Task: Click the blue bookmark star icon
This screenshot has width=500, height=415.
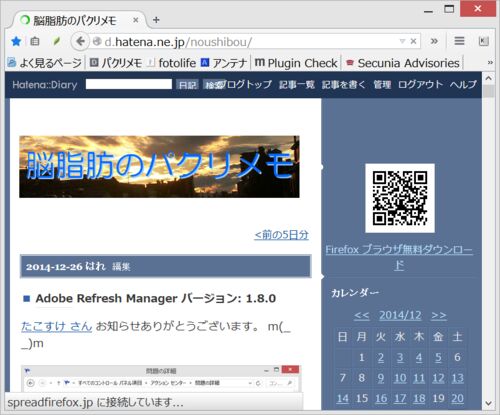Action: [x=16, y=41]
